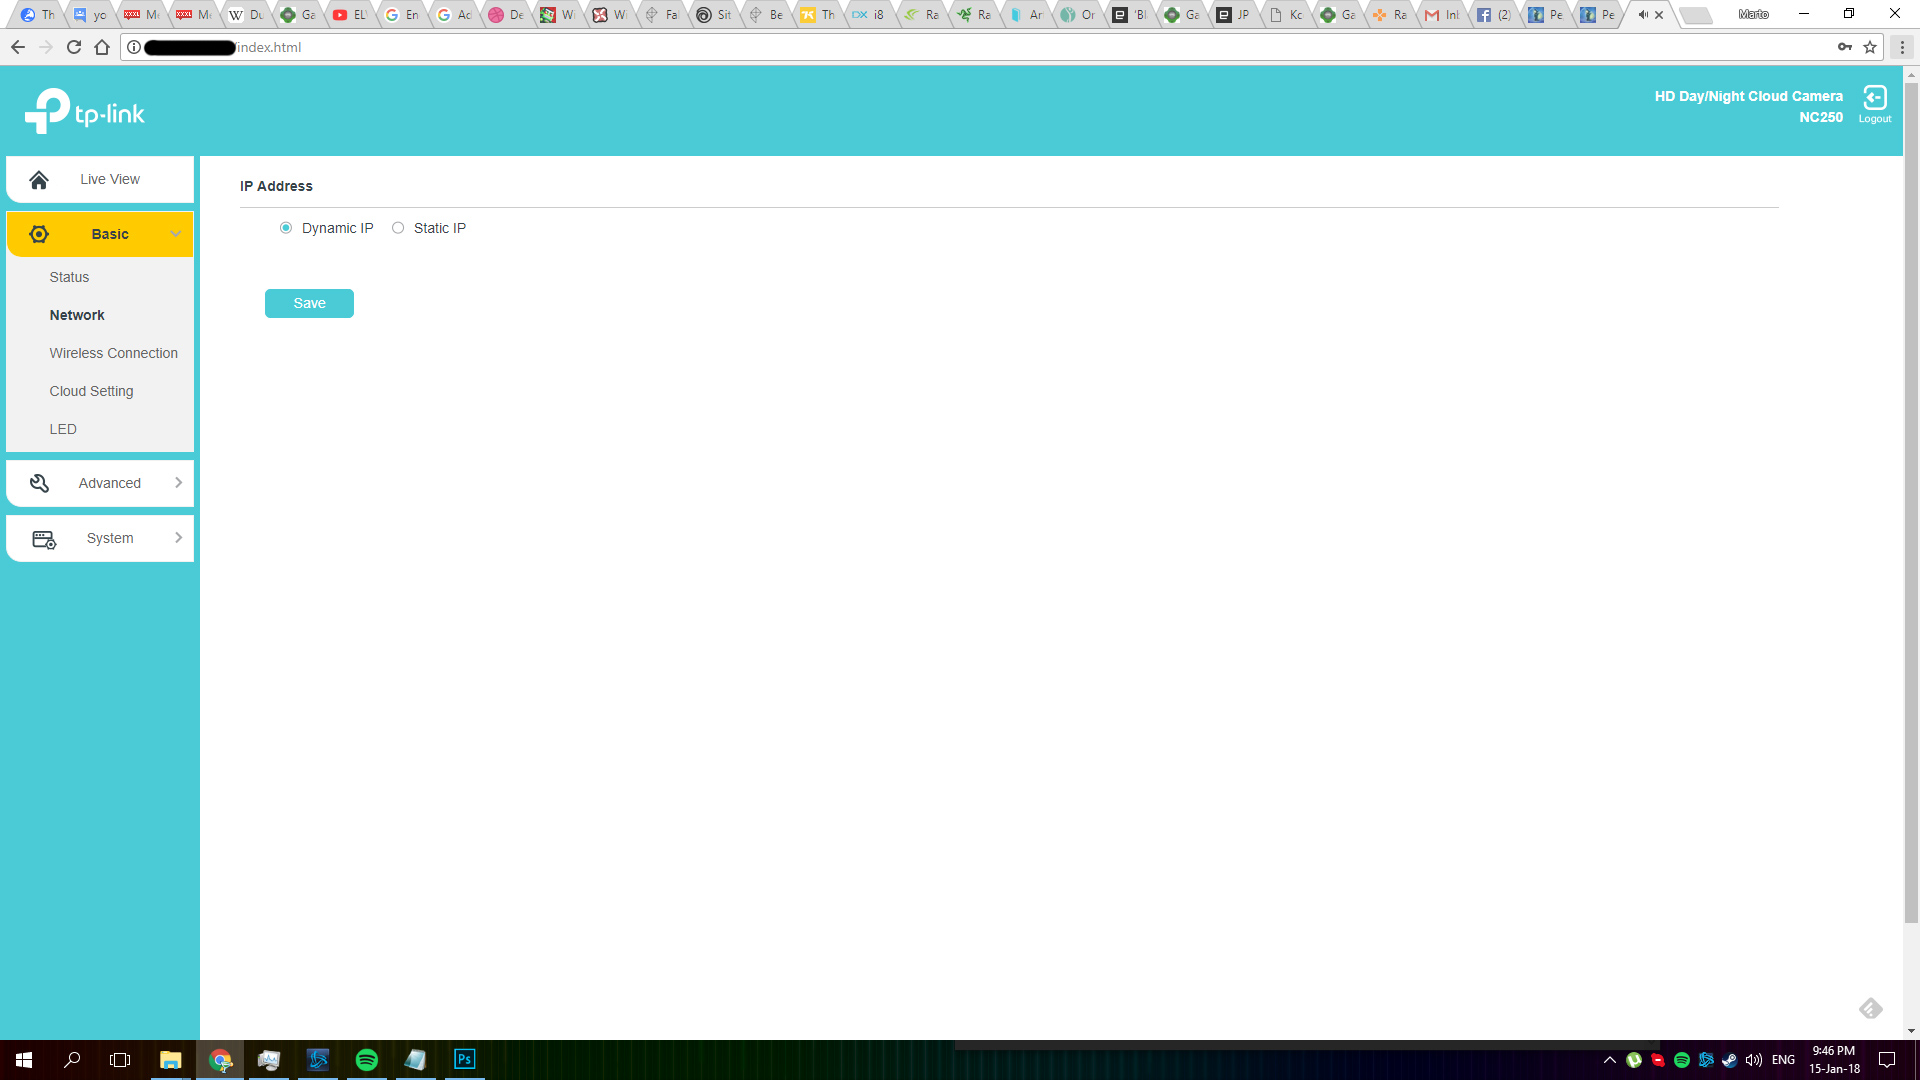Select the Static IP option
Screen dimensions: 1920x1080
pos(398,228)
